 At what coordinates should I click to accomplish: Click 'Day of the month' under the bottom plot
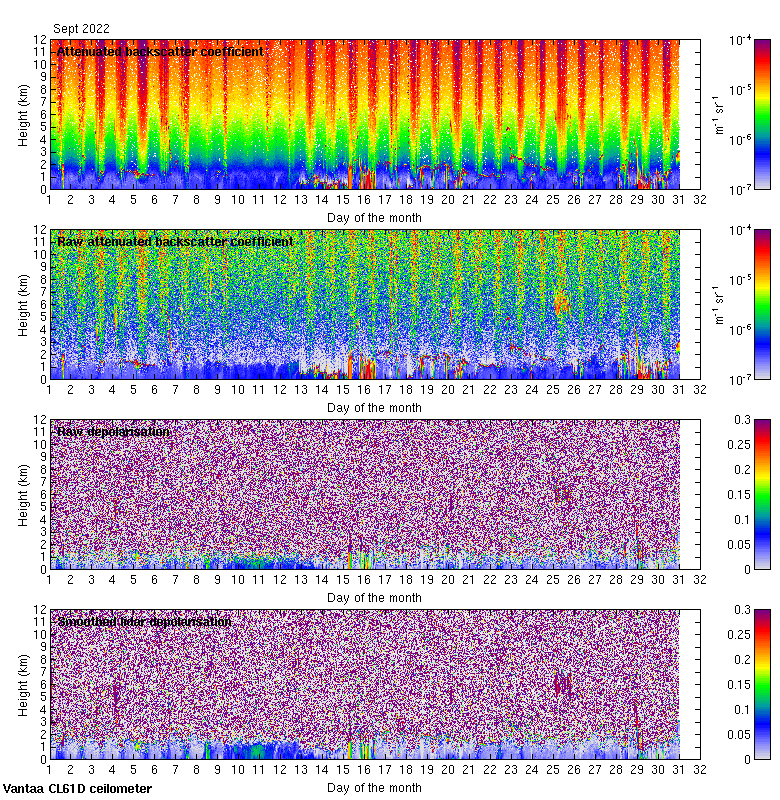[x=374, y=787]
